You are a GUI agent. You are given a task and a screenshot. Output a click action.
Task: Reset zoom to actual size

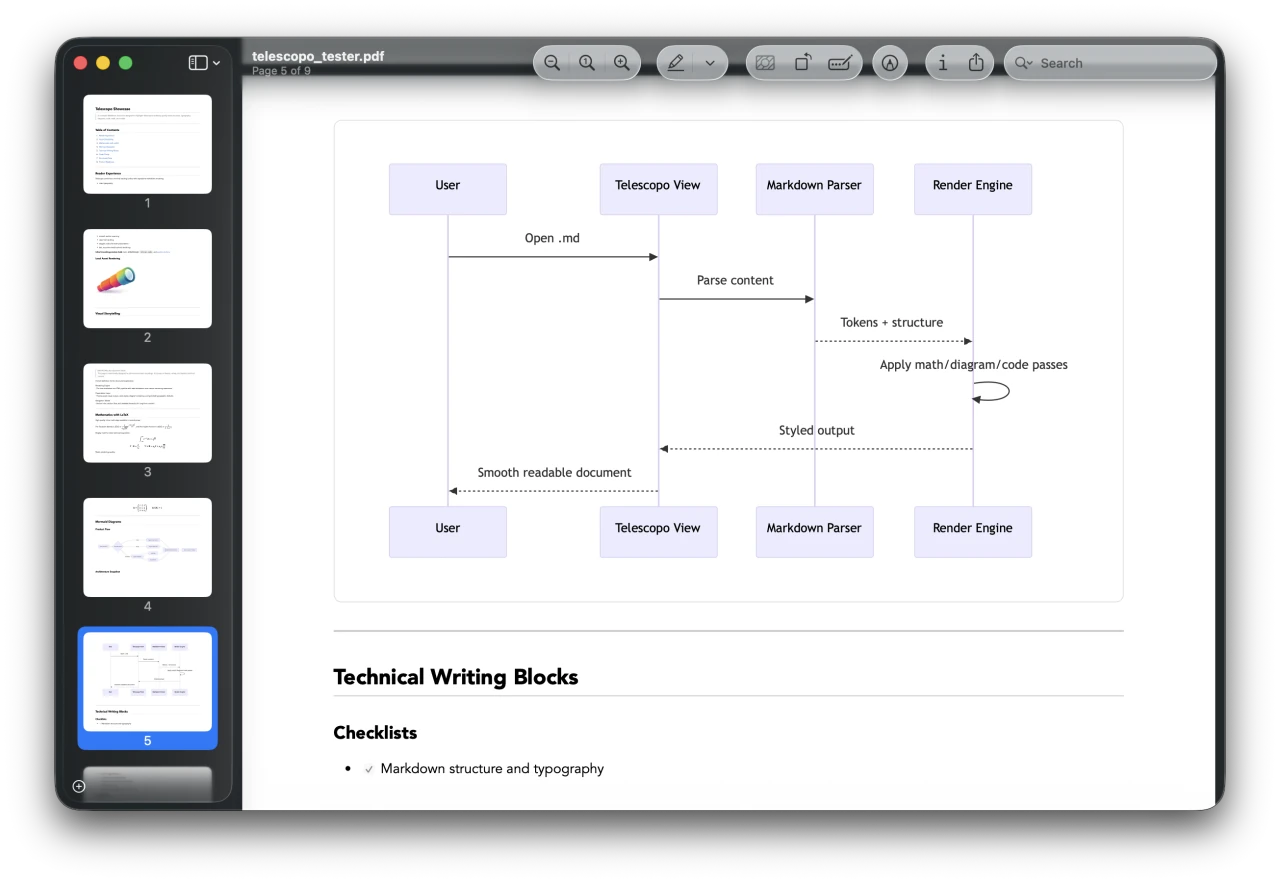pos(587,62)
